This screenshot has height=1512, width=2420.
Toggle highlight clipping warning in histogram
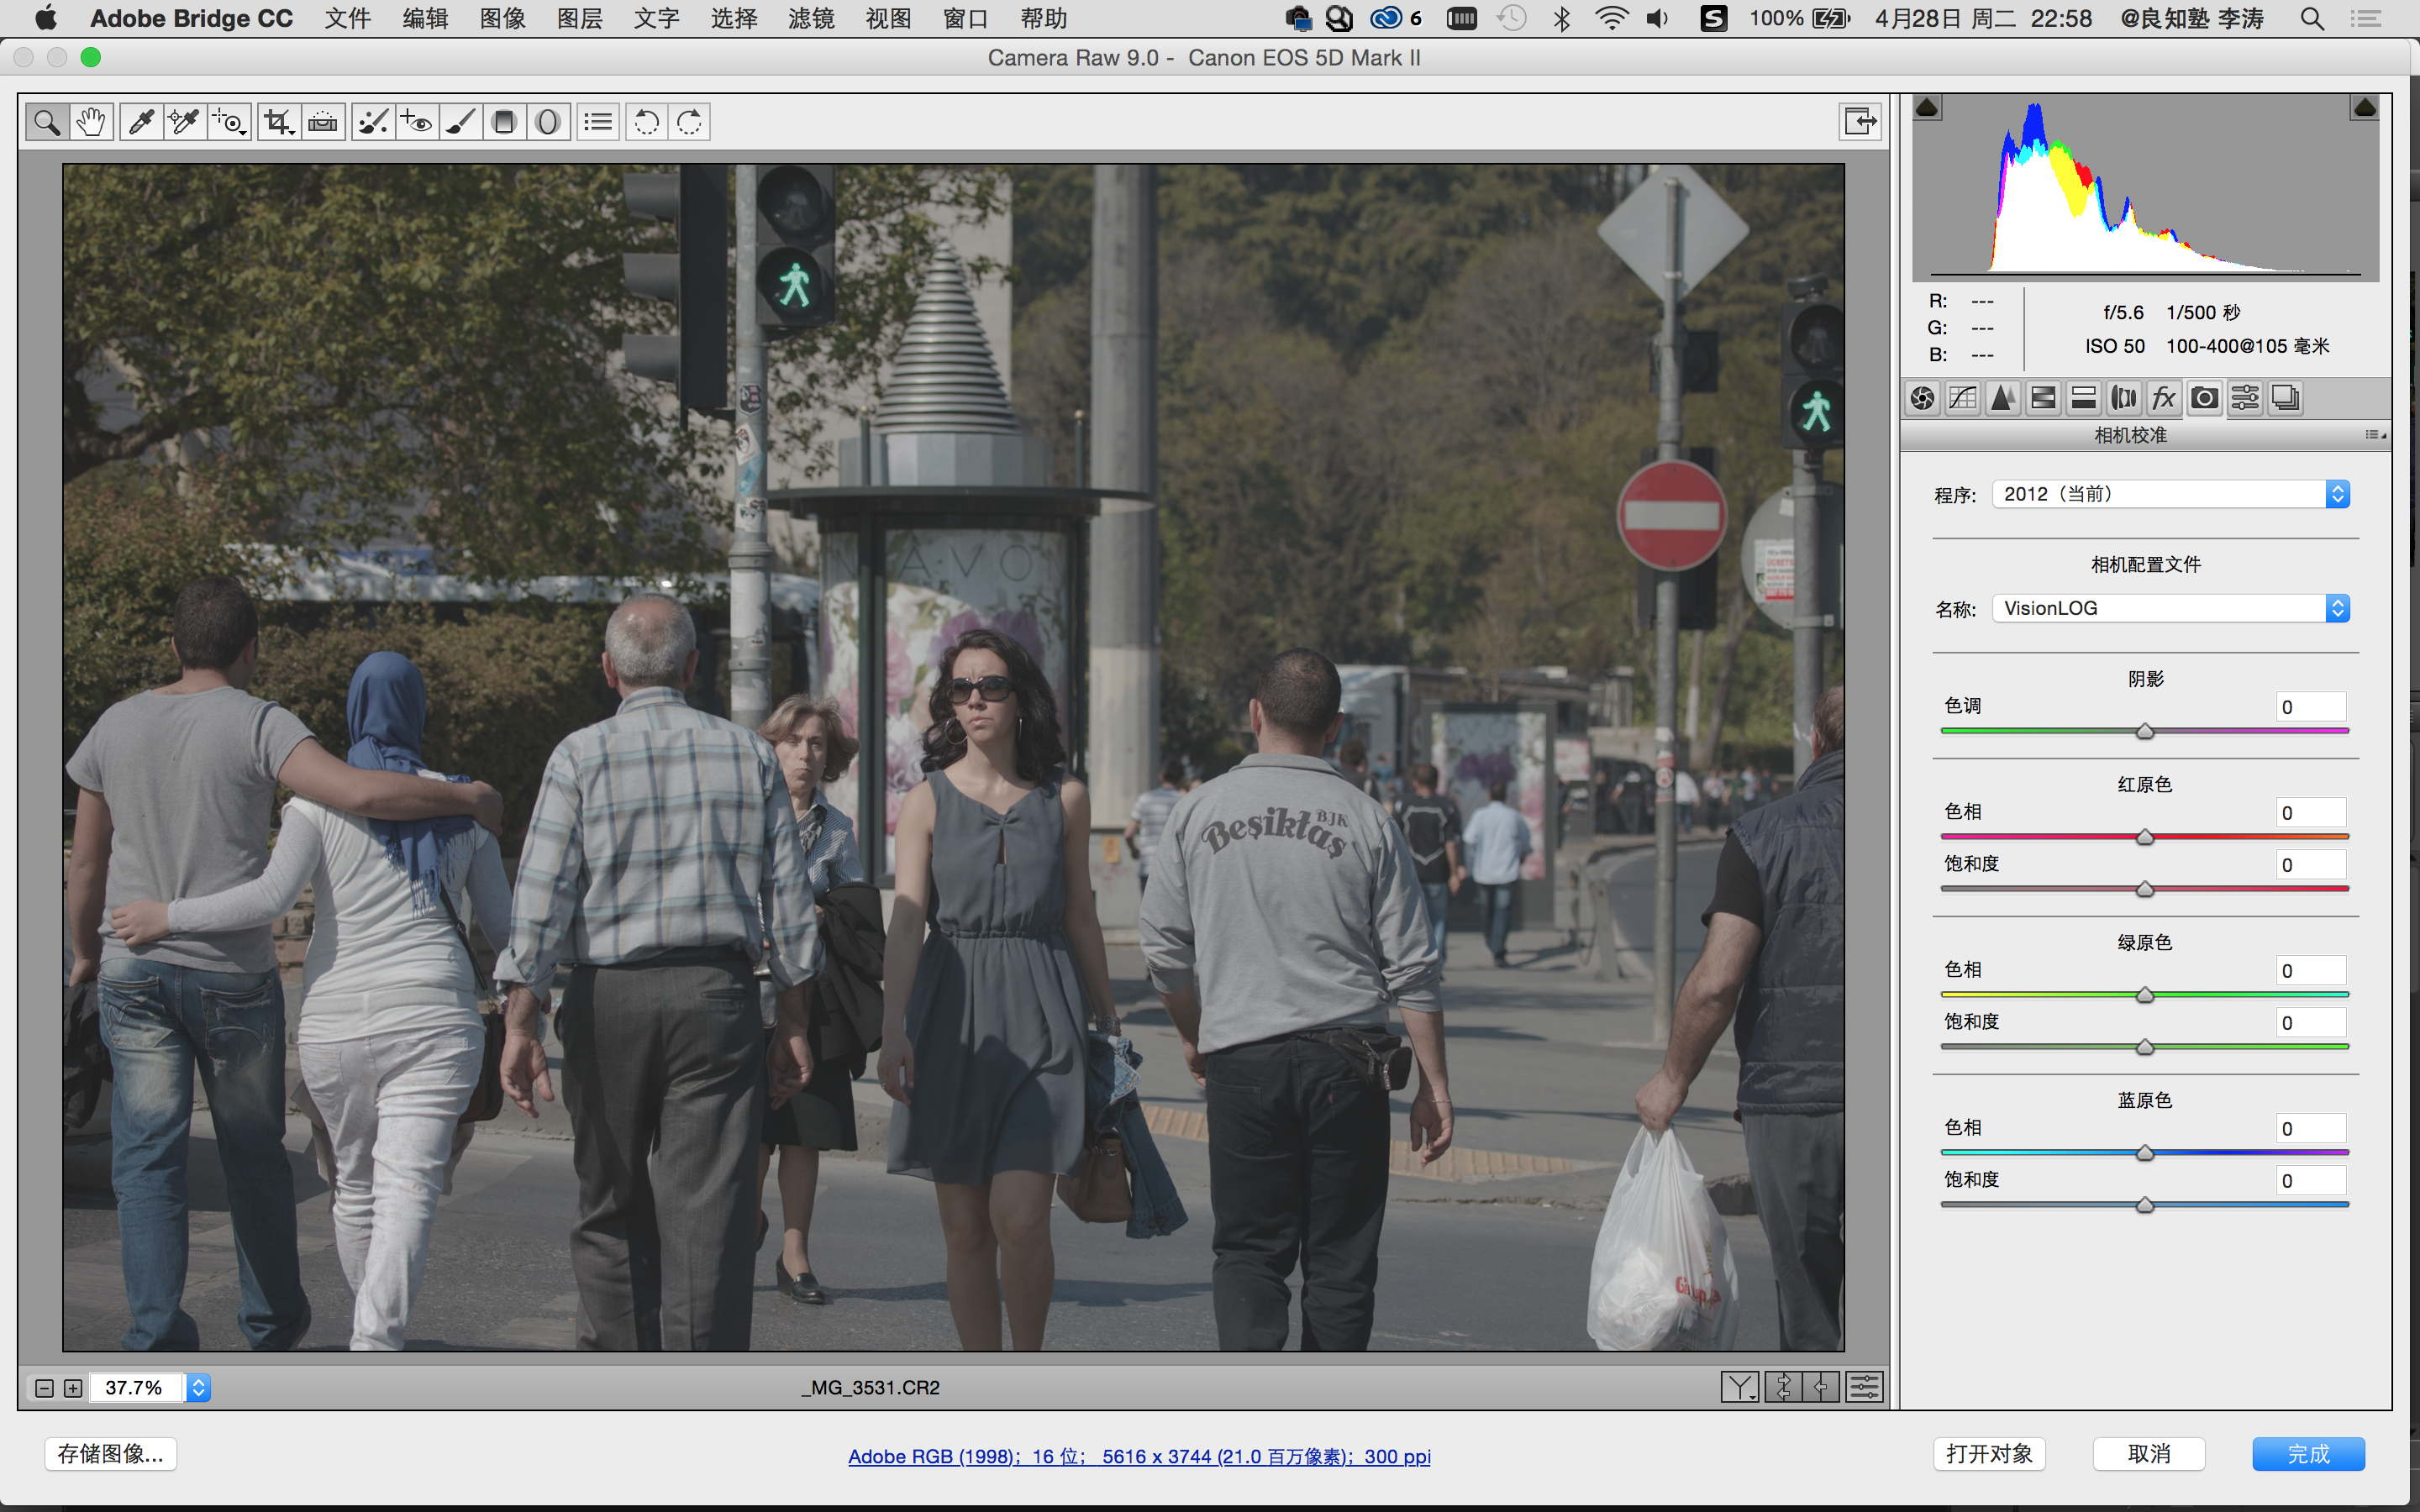click(2364, 107)
